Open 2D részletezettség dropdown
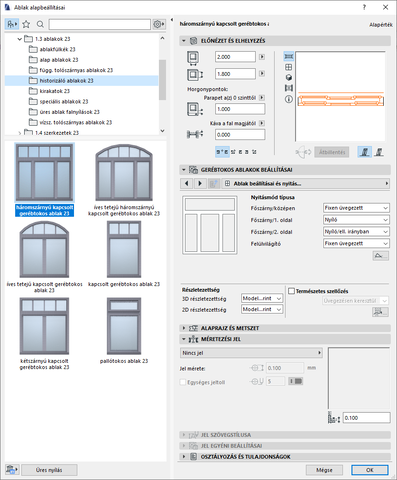Image resolution: width=397 pixels, height=480 pixels. pos(262,309)
